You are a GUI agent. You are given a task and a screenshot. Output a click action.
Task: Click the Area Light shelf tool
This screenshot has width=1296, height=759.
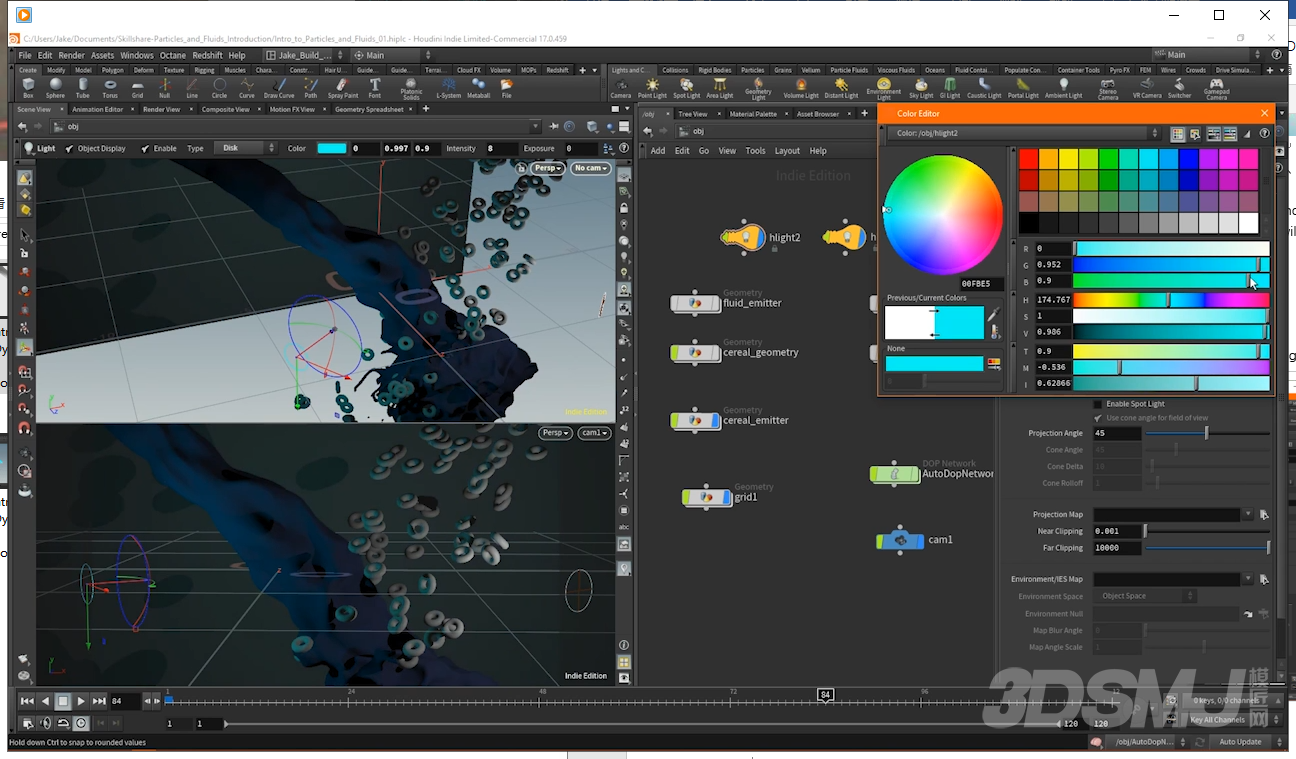tap(720, 88)
